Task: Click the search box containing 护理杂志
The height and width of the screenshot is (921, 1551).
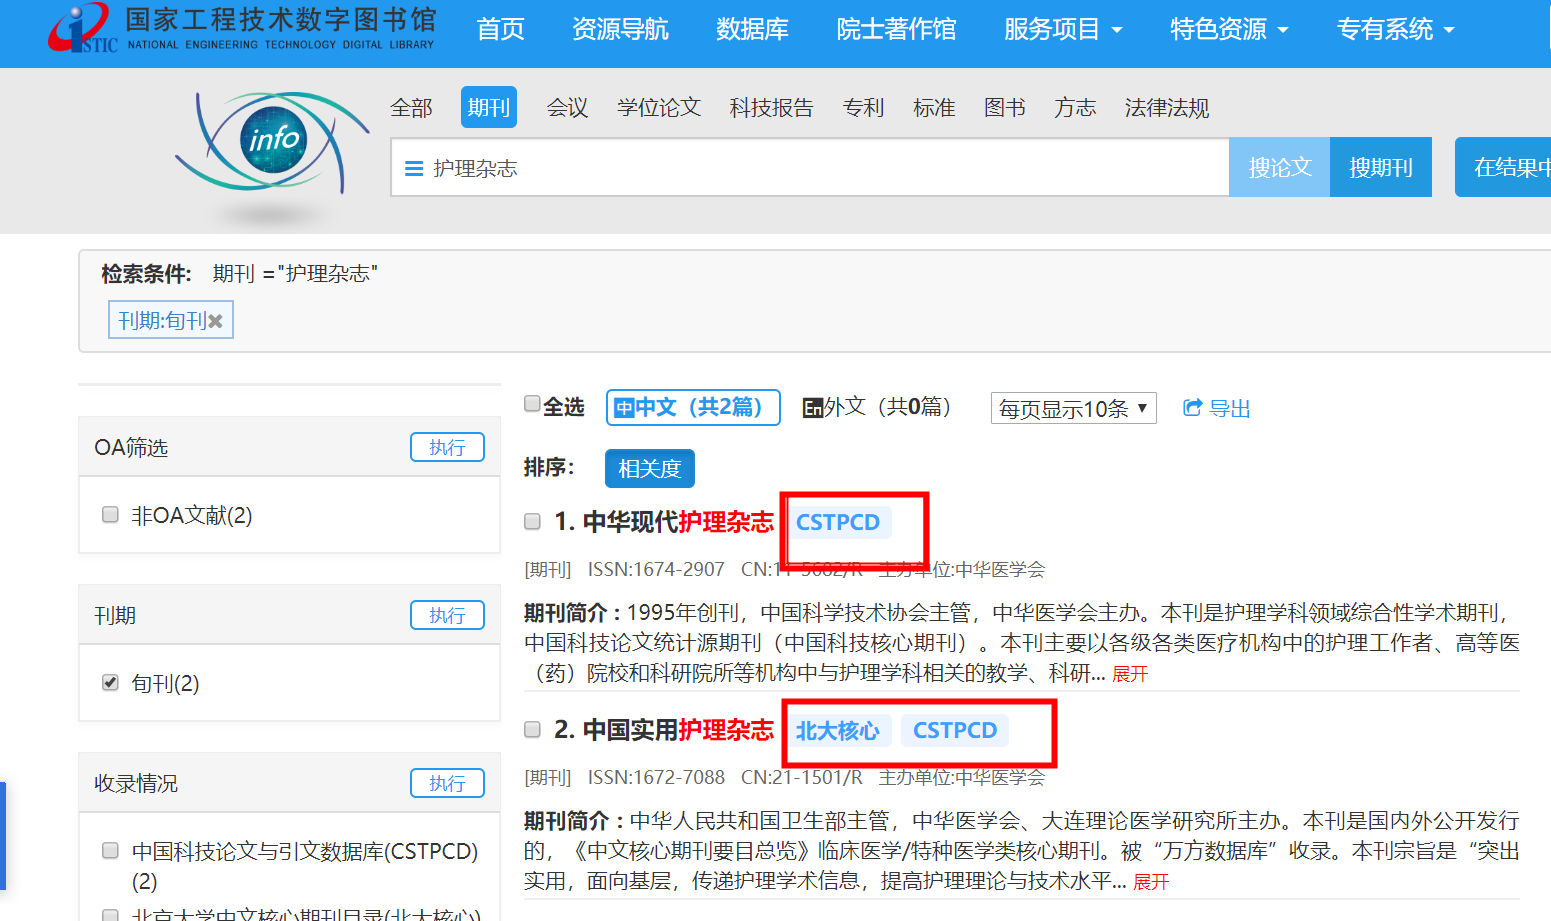Action: (810, 167)
